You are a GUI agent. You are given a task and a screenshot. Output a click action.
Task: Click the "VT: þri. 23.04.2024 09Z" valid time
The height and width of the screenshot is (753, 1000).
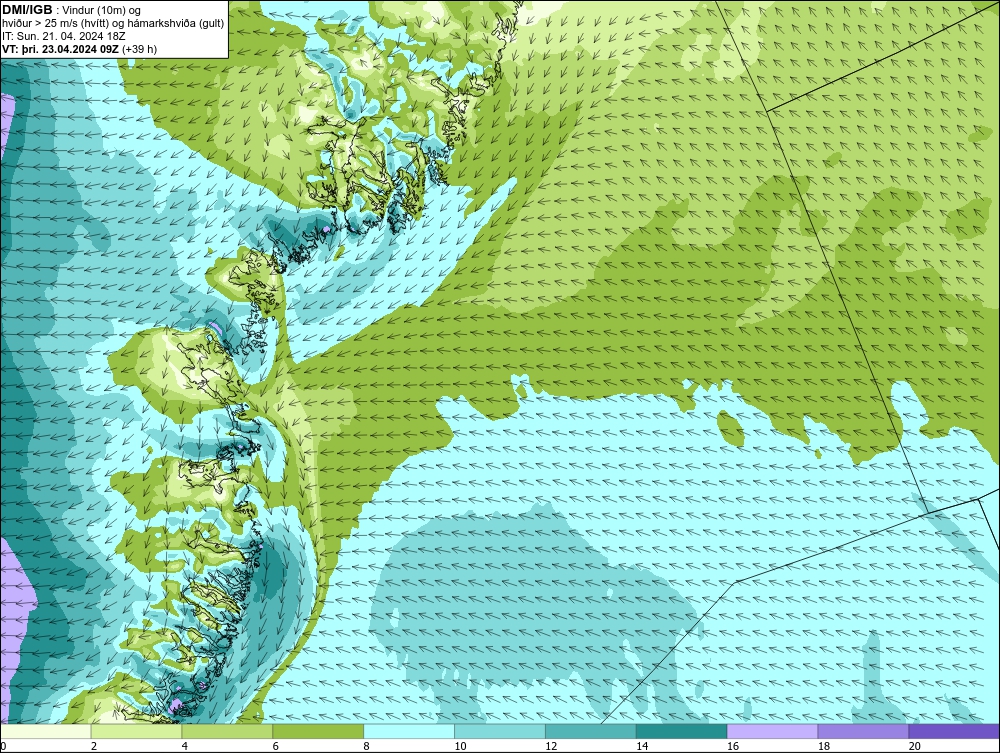click(x=61, y=49)
